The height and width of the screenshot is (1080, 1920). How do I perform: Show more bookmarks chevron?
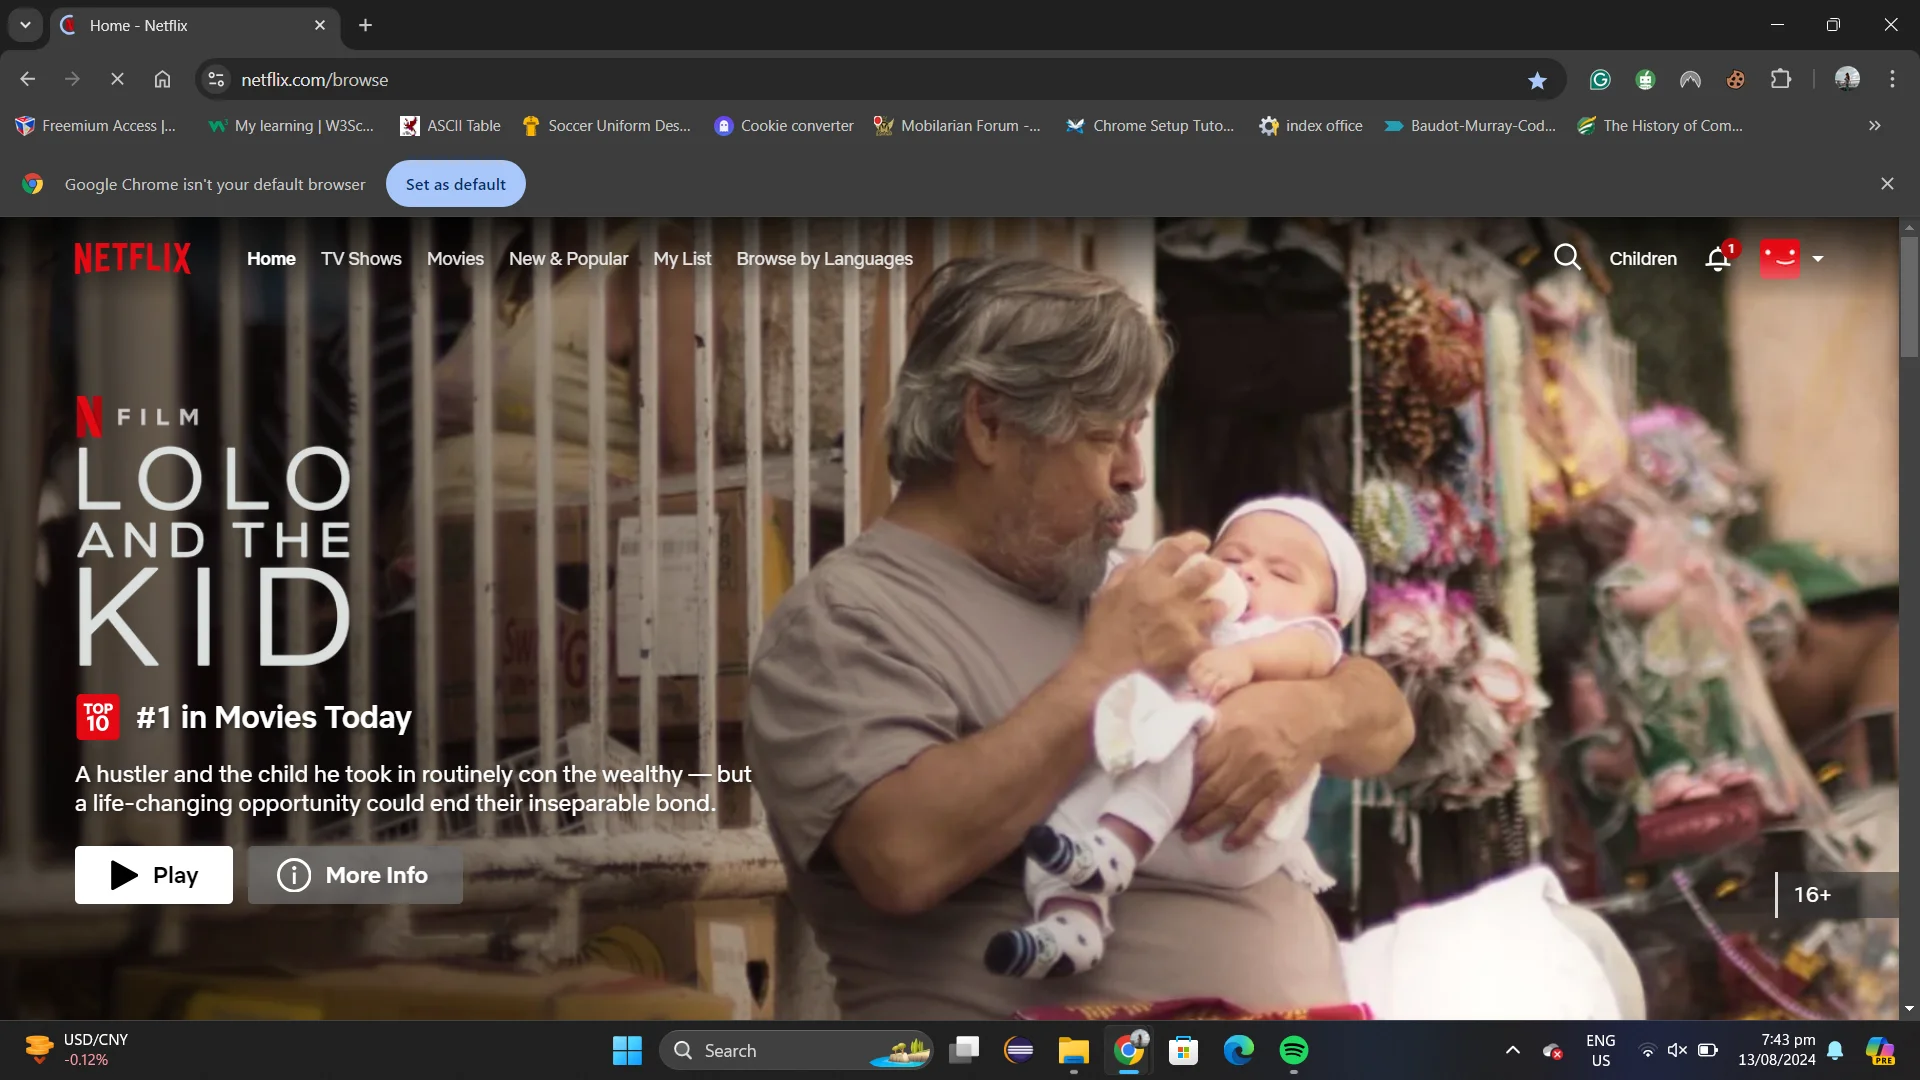tap(1875, 126)
